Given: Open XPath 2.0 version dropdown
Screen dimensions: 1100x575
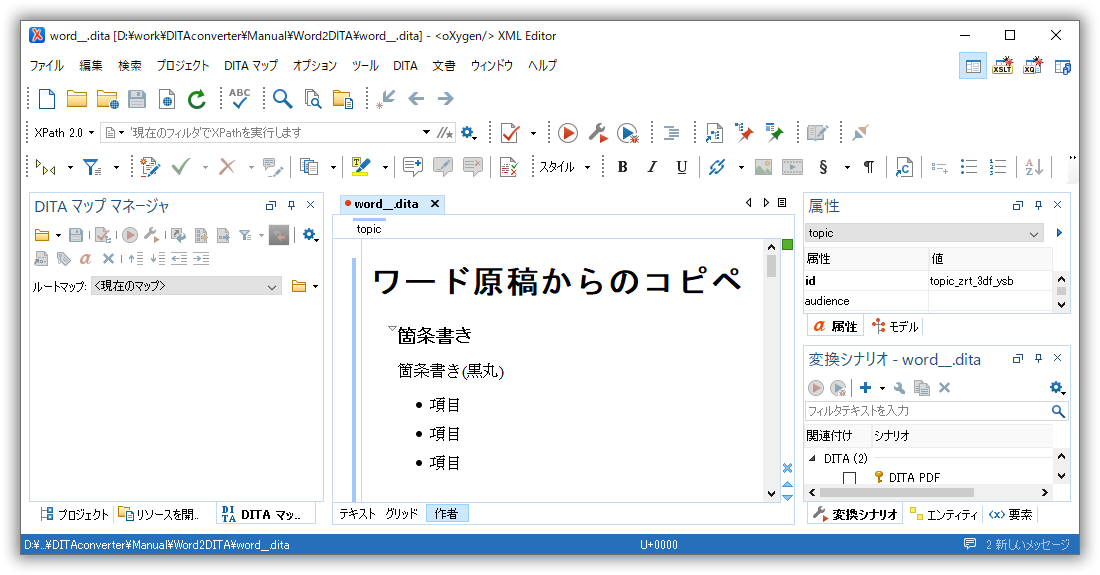Looking at the screenshot, I should point(65,133).
